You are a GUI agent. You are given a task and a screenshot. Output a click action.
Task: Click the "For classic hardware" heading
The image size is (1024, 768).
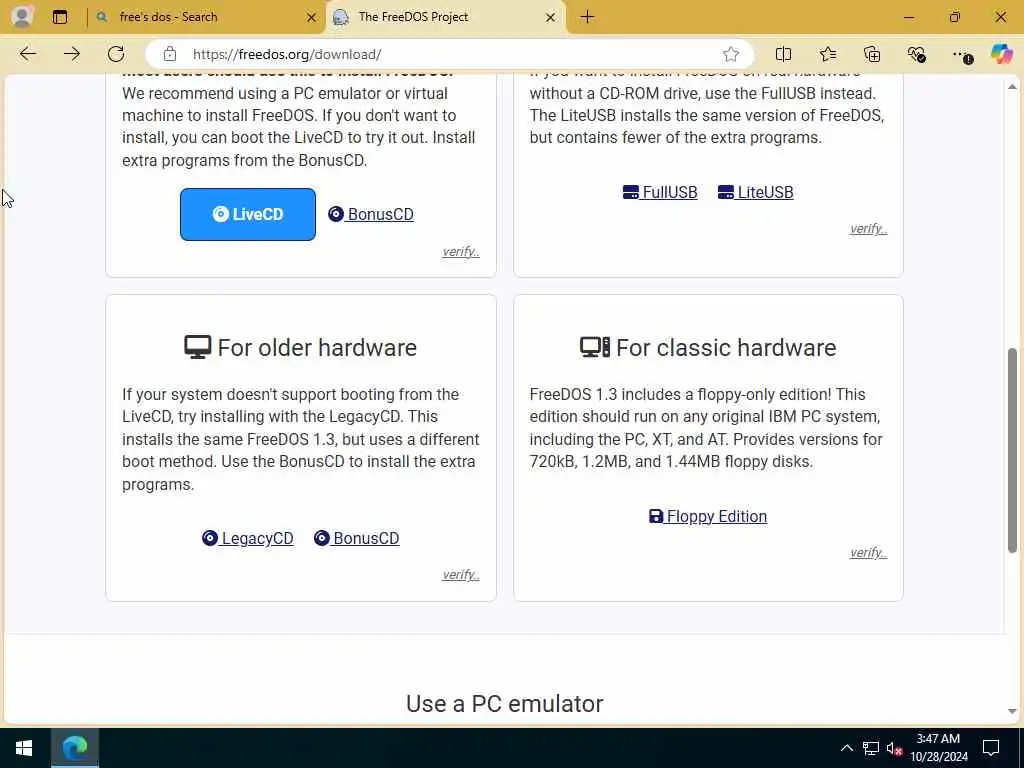pos(708,347)
